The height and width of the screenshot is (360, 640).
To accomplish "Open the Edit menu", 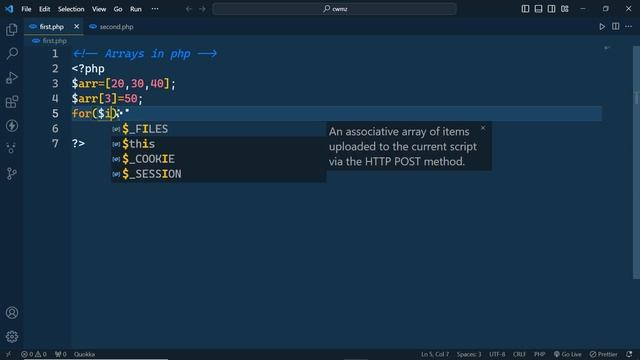I will pyautogui.click(x=44, y=9).
